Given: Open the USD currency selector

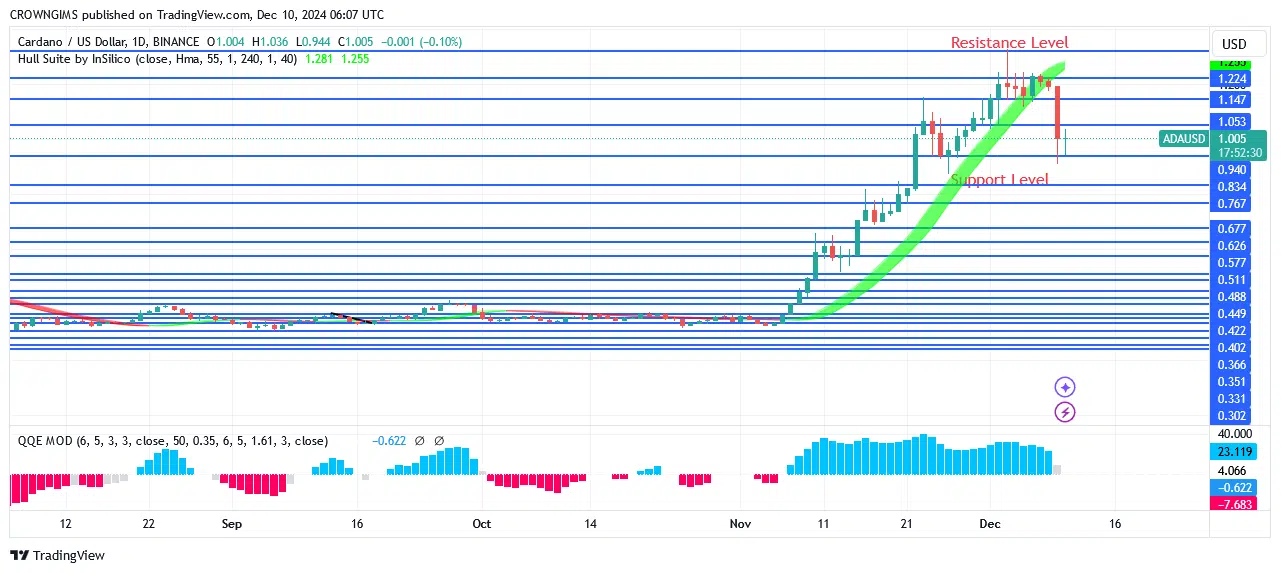Looking at the screenshot, I should 1234,44.
